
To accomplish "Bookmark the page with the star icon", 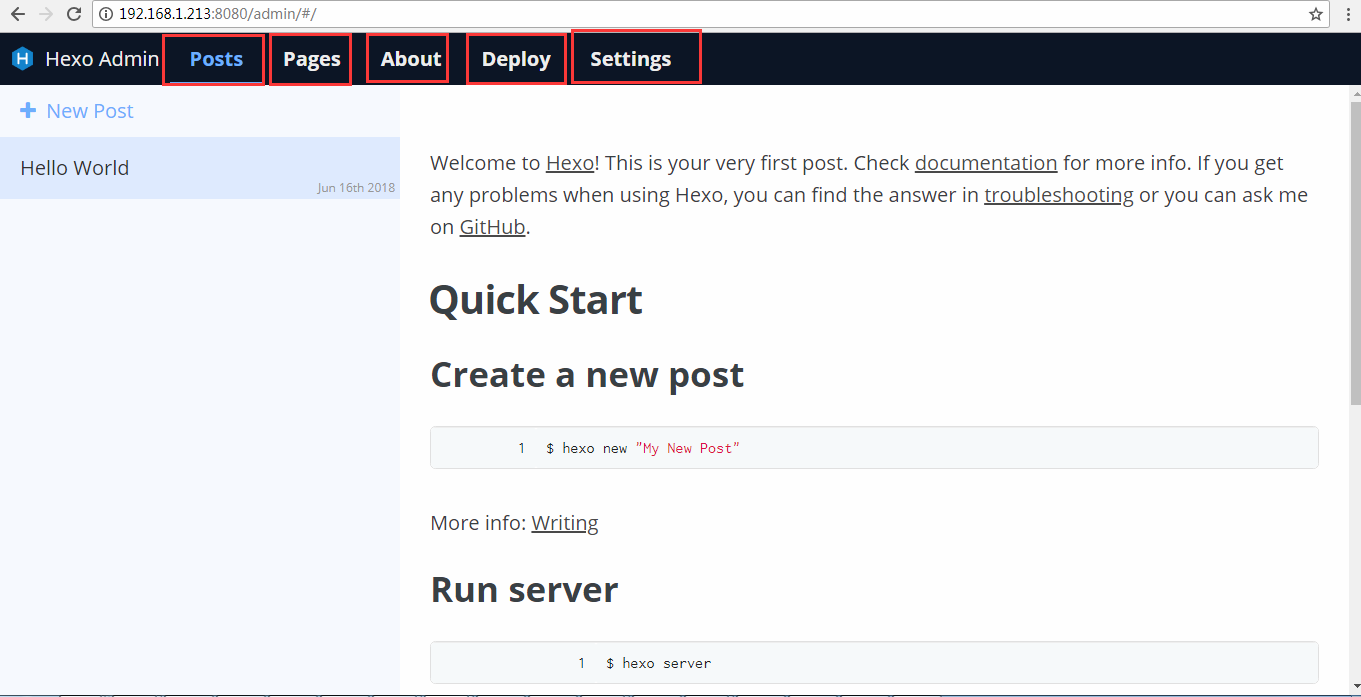I will pos(1316,14).
